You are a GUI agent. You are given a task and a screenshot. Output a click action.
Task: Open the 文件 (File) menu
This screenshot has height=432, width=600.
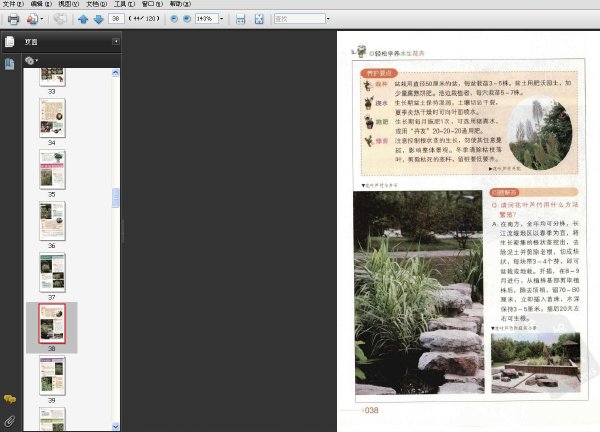(13, 4)
